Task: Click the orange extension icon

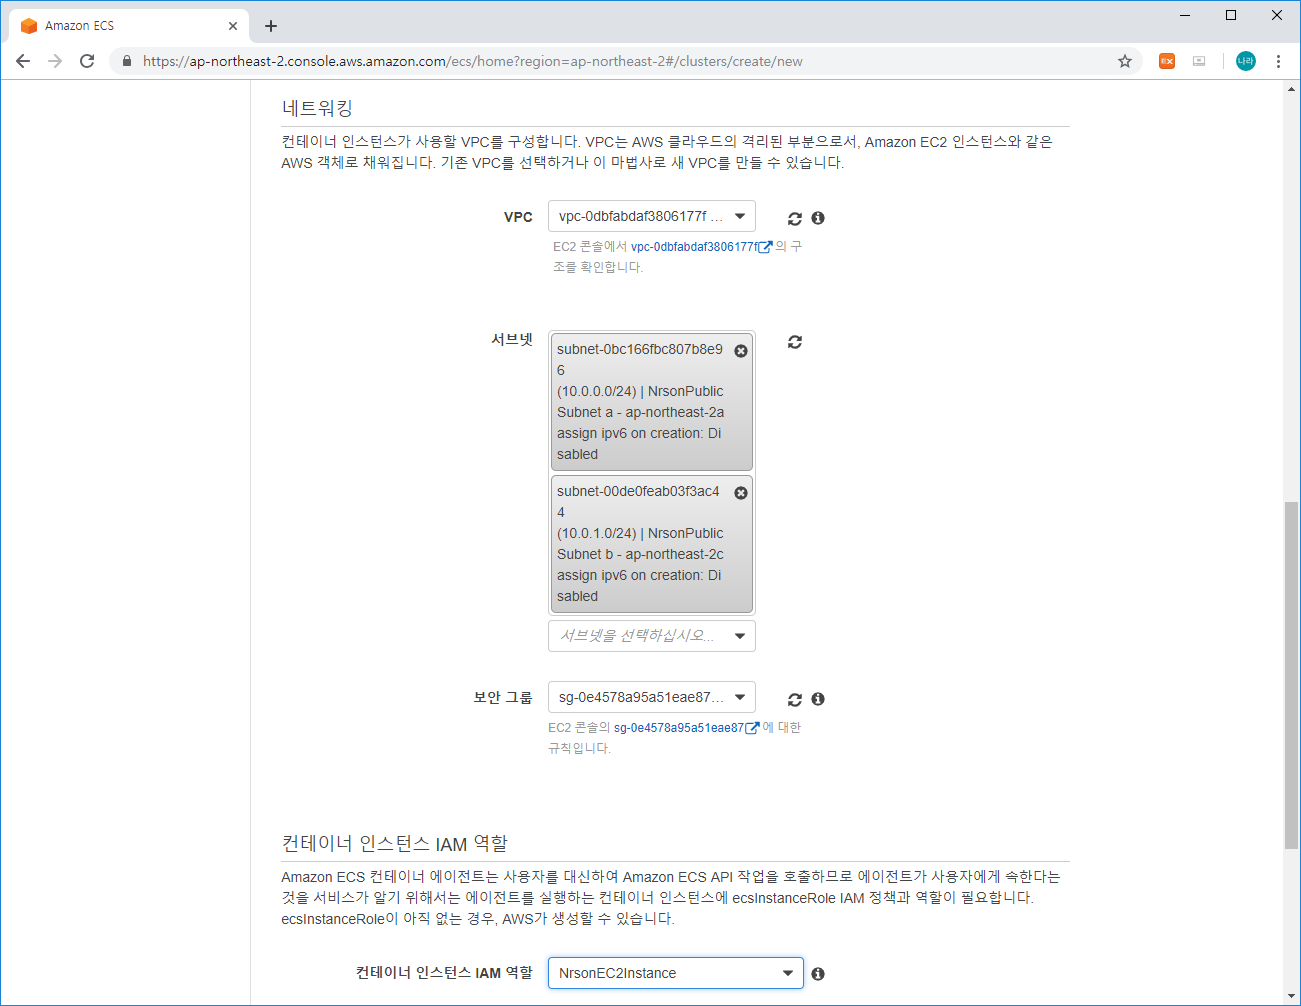Action: coord(1167,61)
